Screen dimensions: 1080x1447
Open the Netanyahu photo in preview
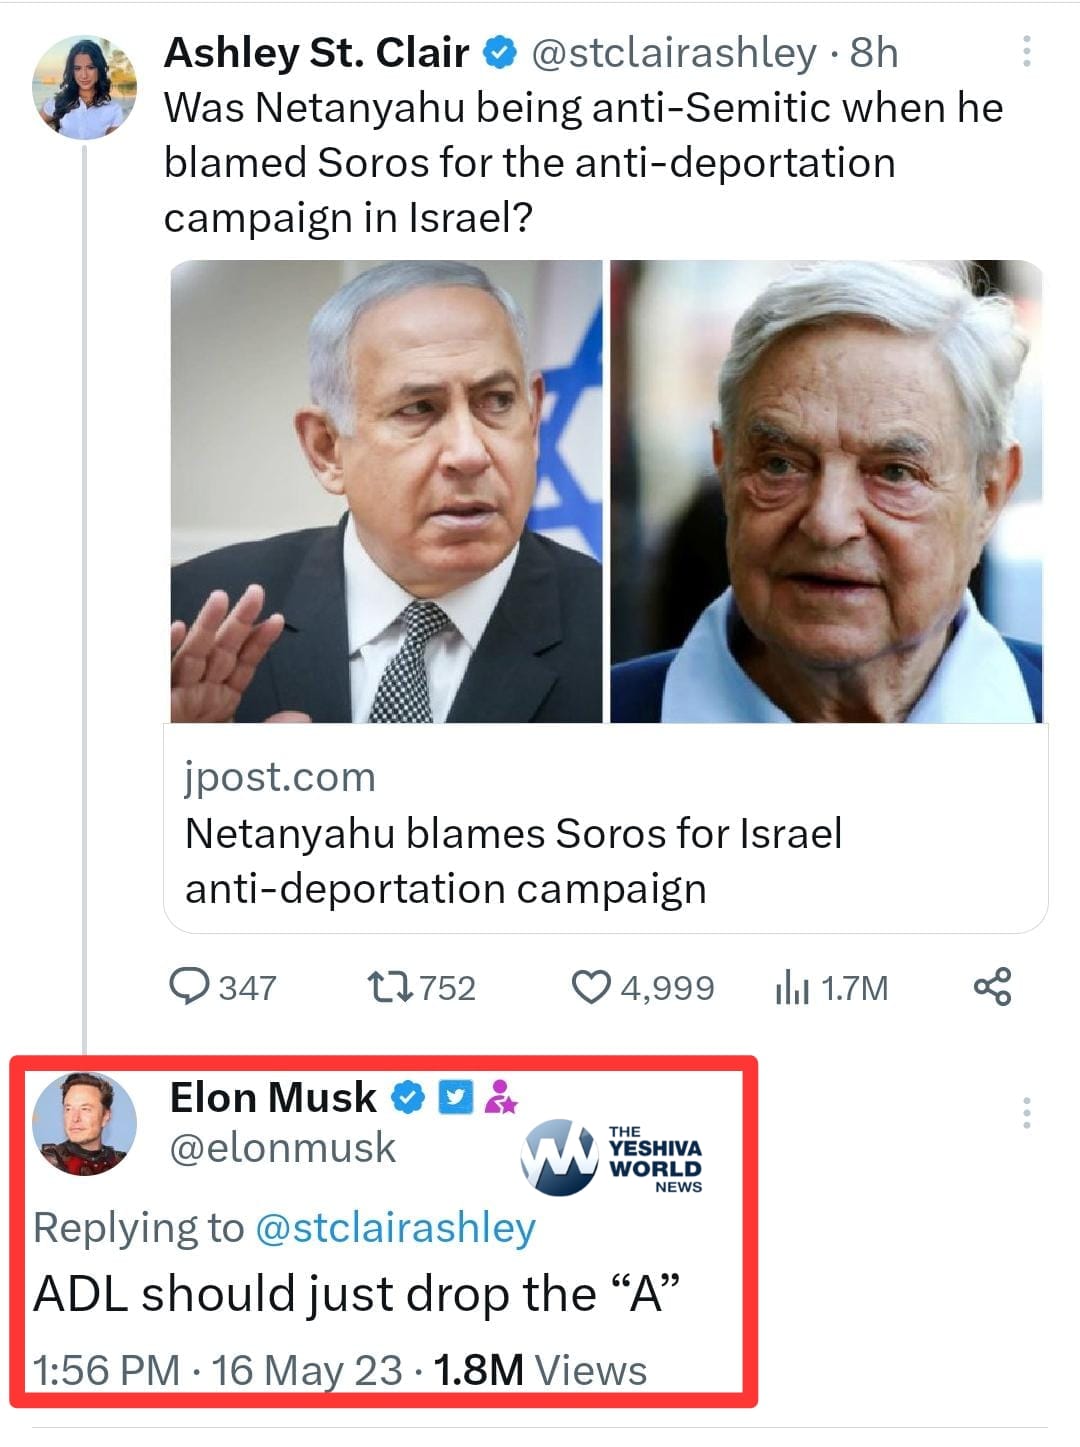(387, 491)
